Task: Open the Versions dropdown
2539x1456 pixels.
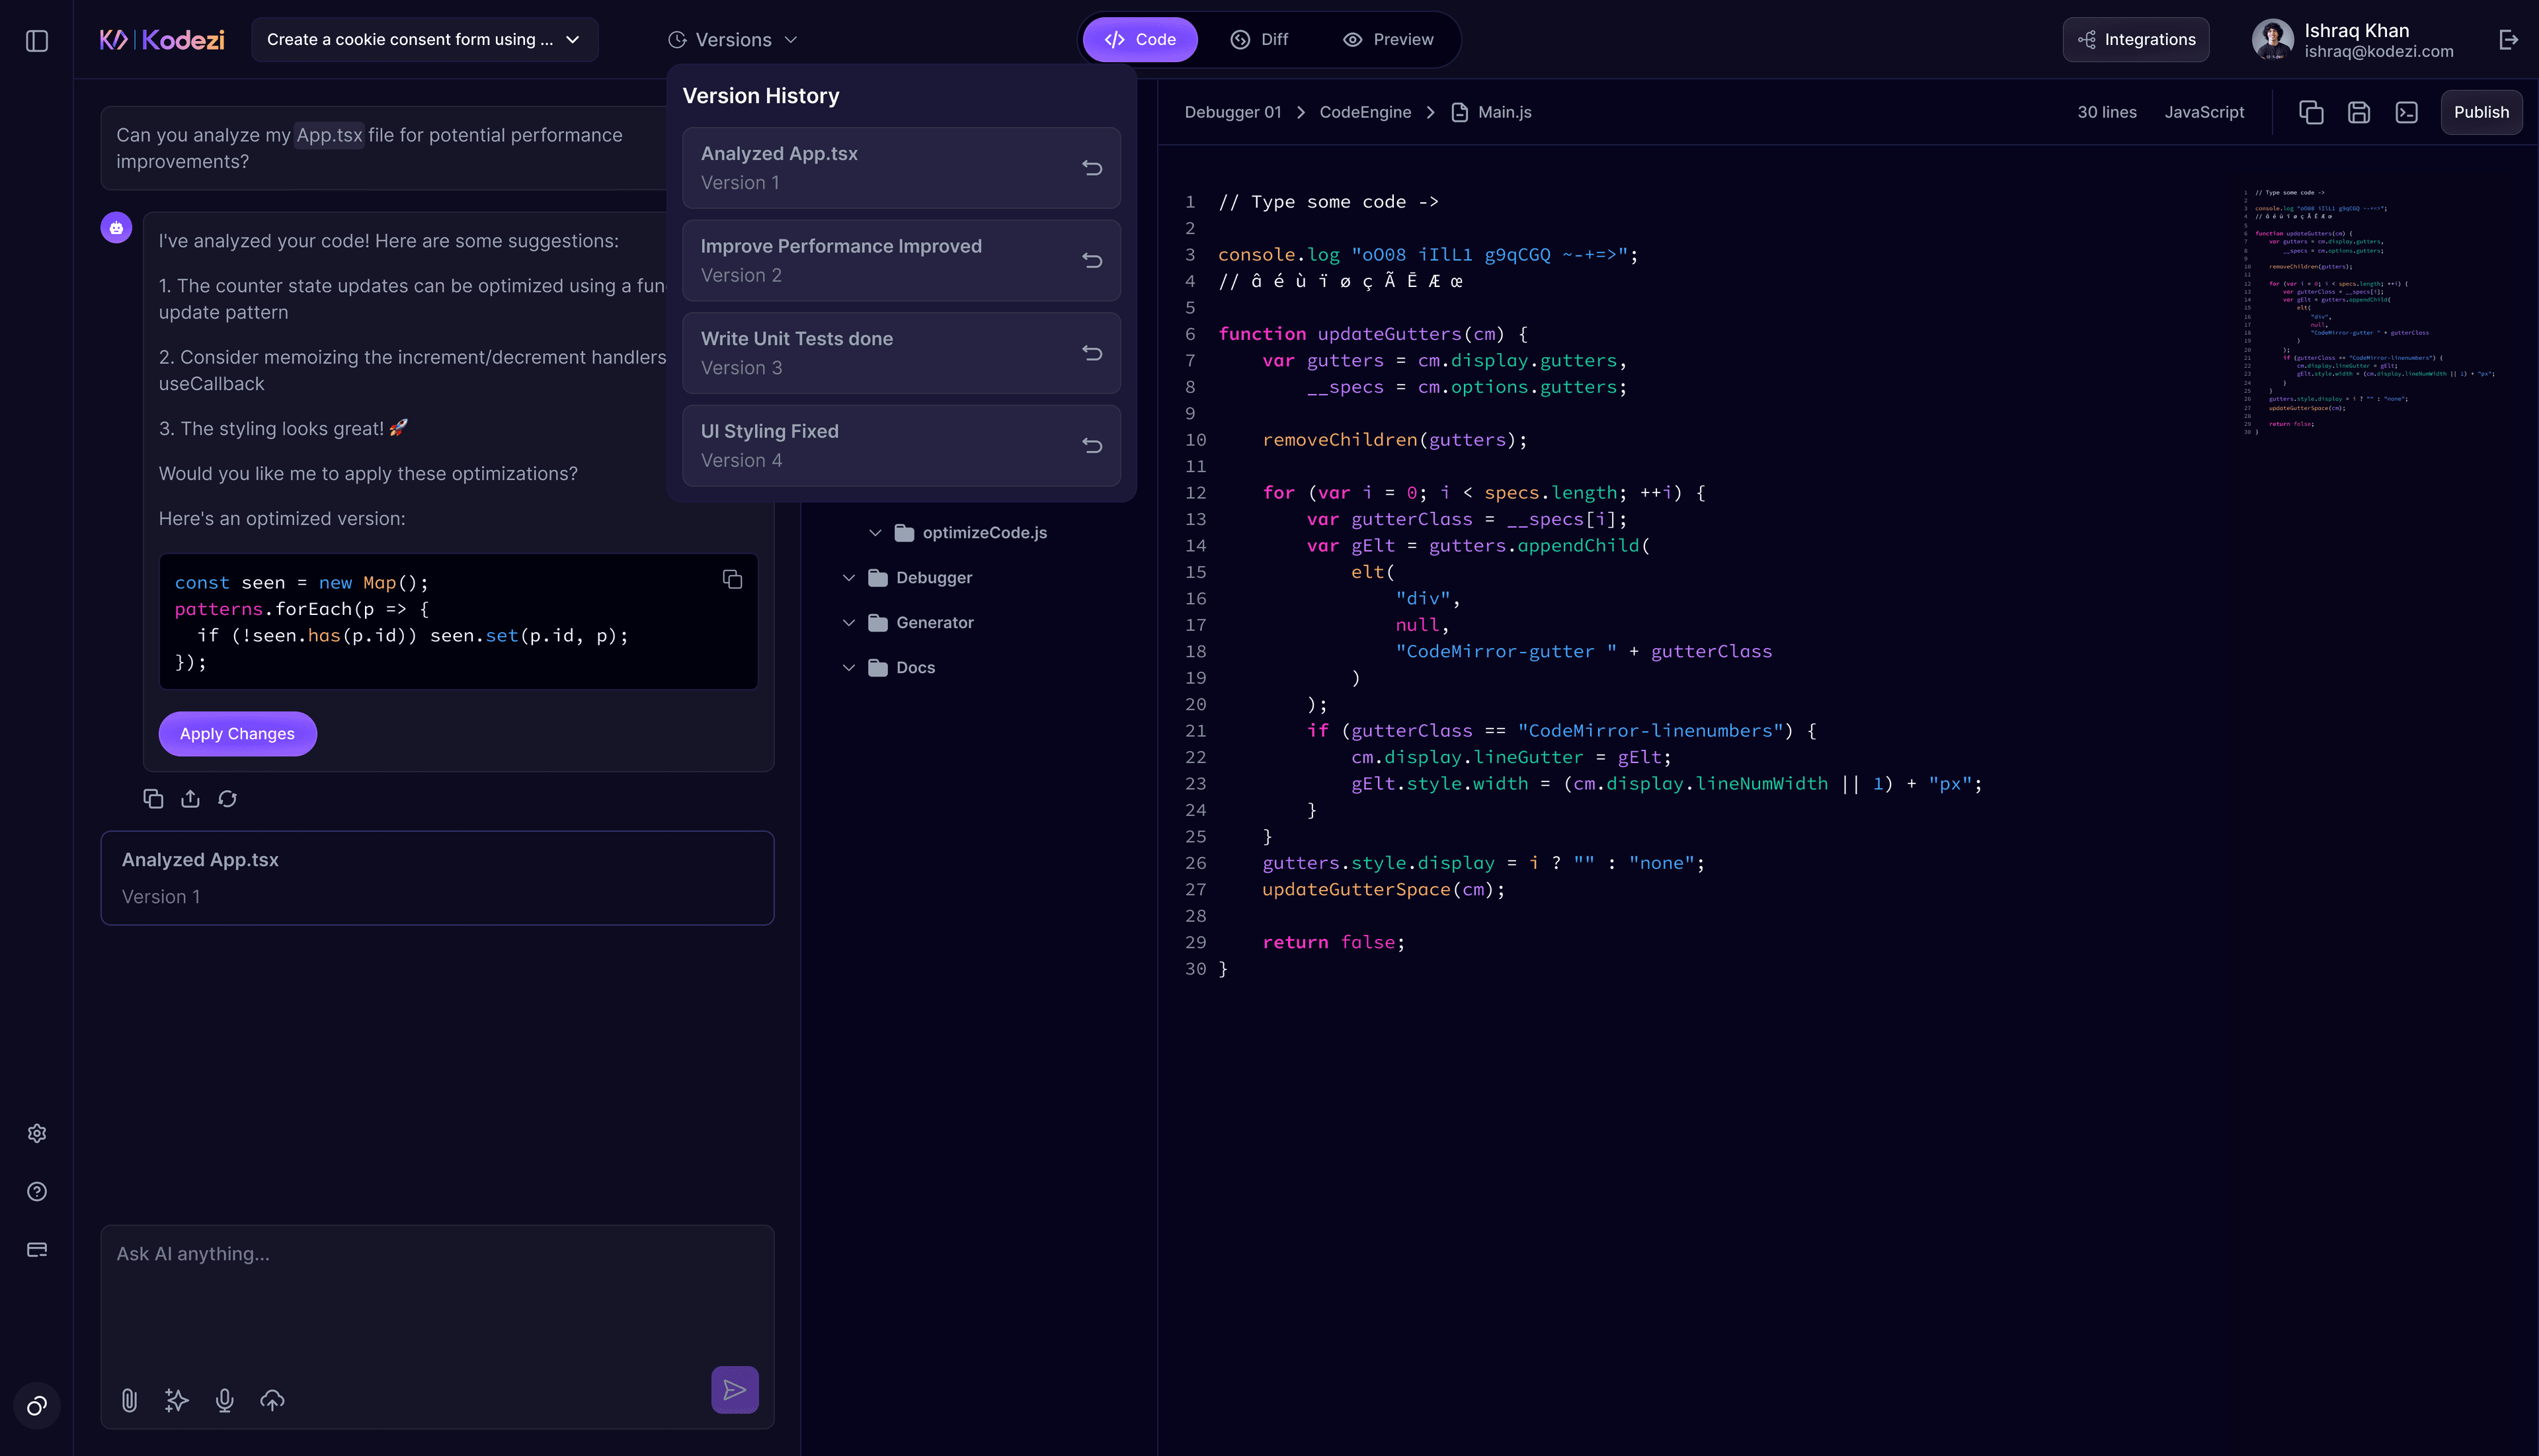Action: 733,40
